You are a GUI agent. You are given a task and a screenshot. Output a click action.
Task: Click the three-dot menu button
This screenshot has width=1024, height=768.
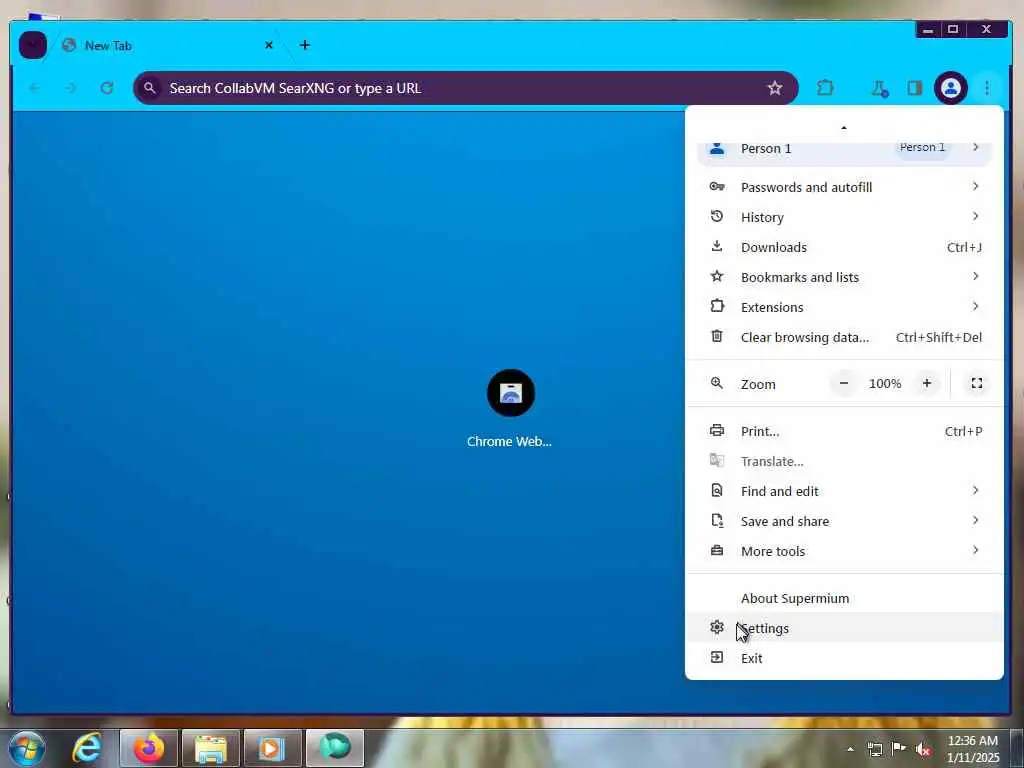(x=987, y=88)
